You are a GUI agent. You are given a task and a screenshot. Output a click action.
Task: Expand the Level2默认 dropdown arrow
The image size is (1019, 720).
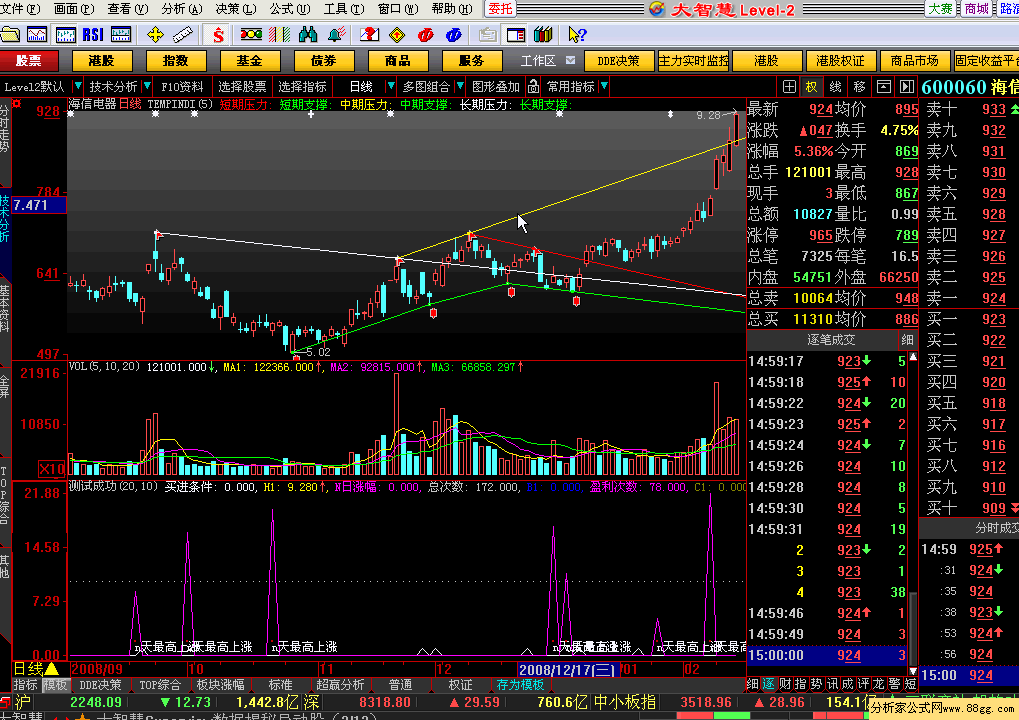77,86
